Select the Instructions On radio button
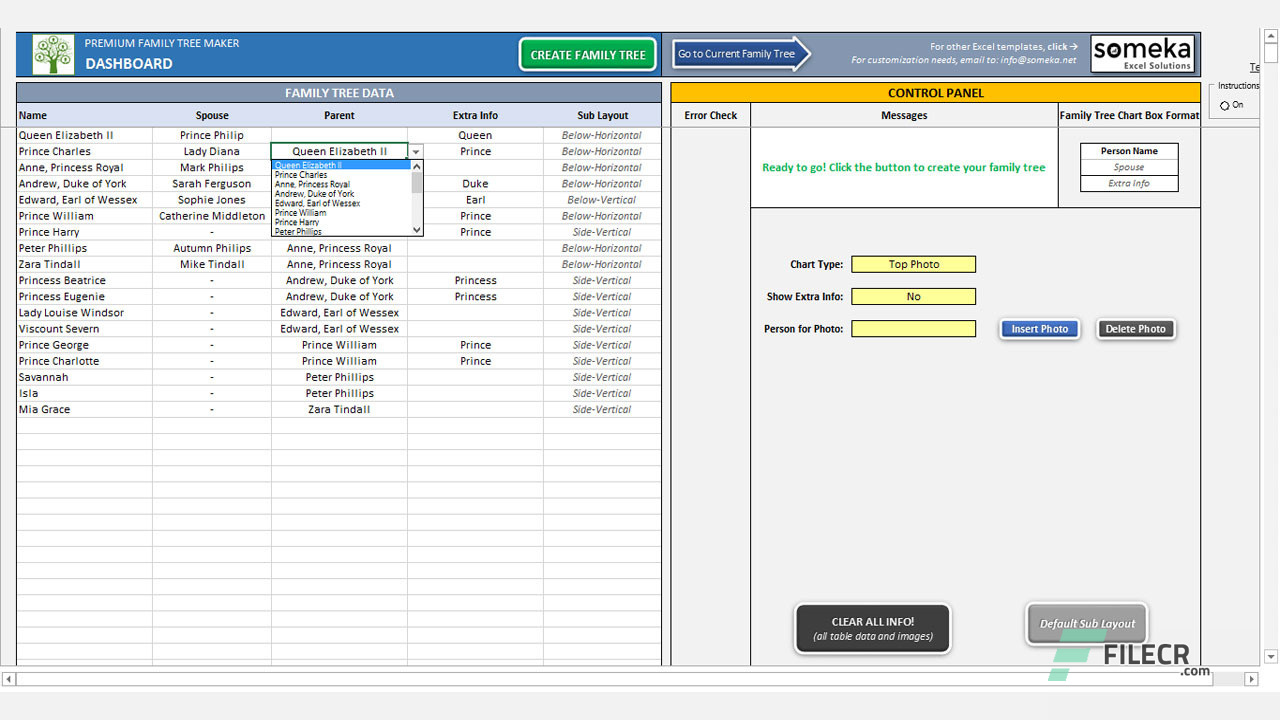Screen dimensions: 1280x720 [1225, 105]
